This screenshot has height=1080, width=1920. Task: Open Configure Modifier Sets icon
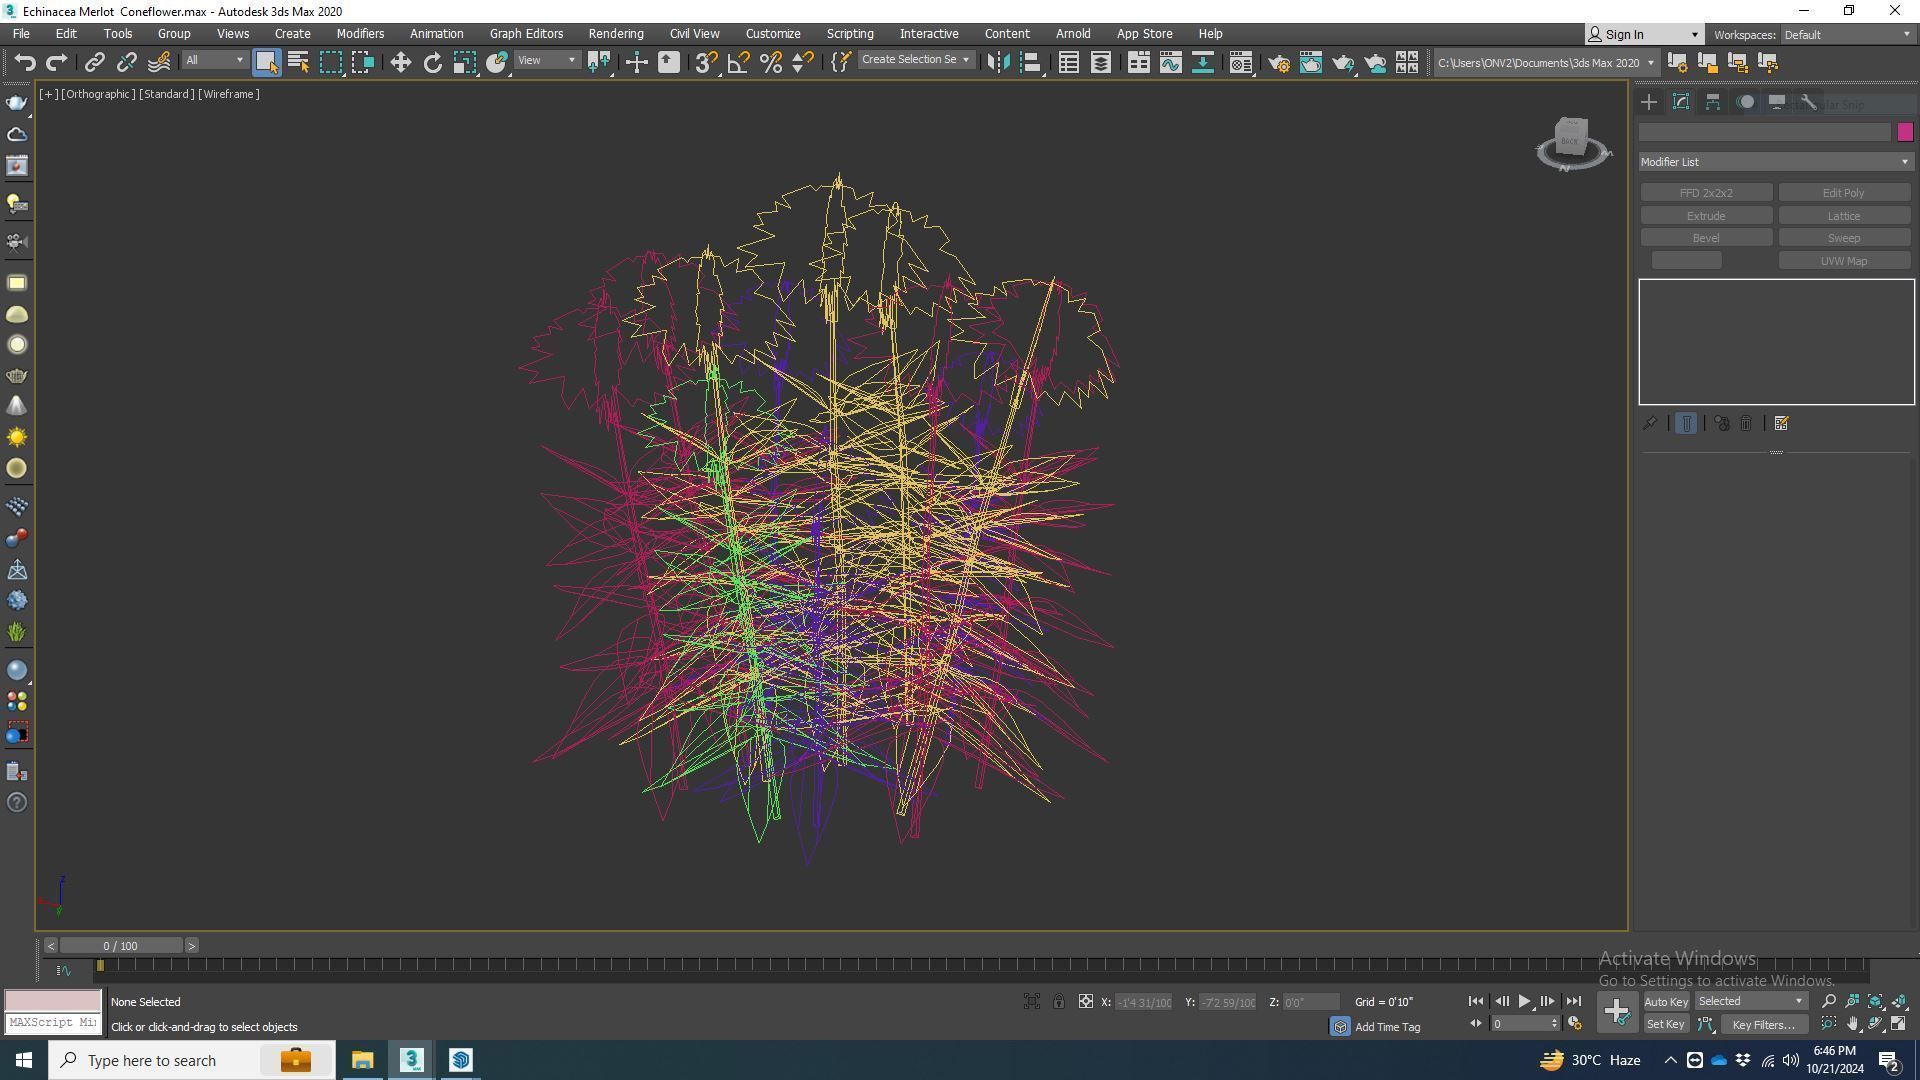click(x=1781, y=424)
